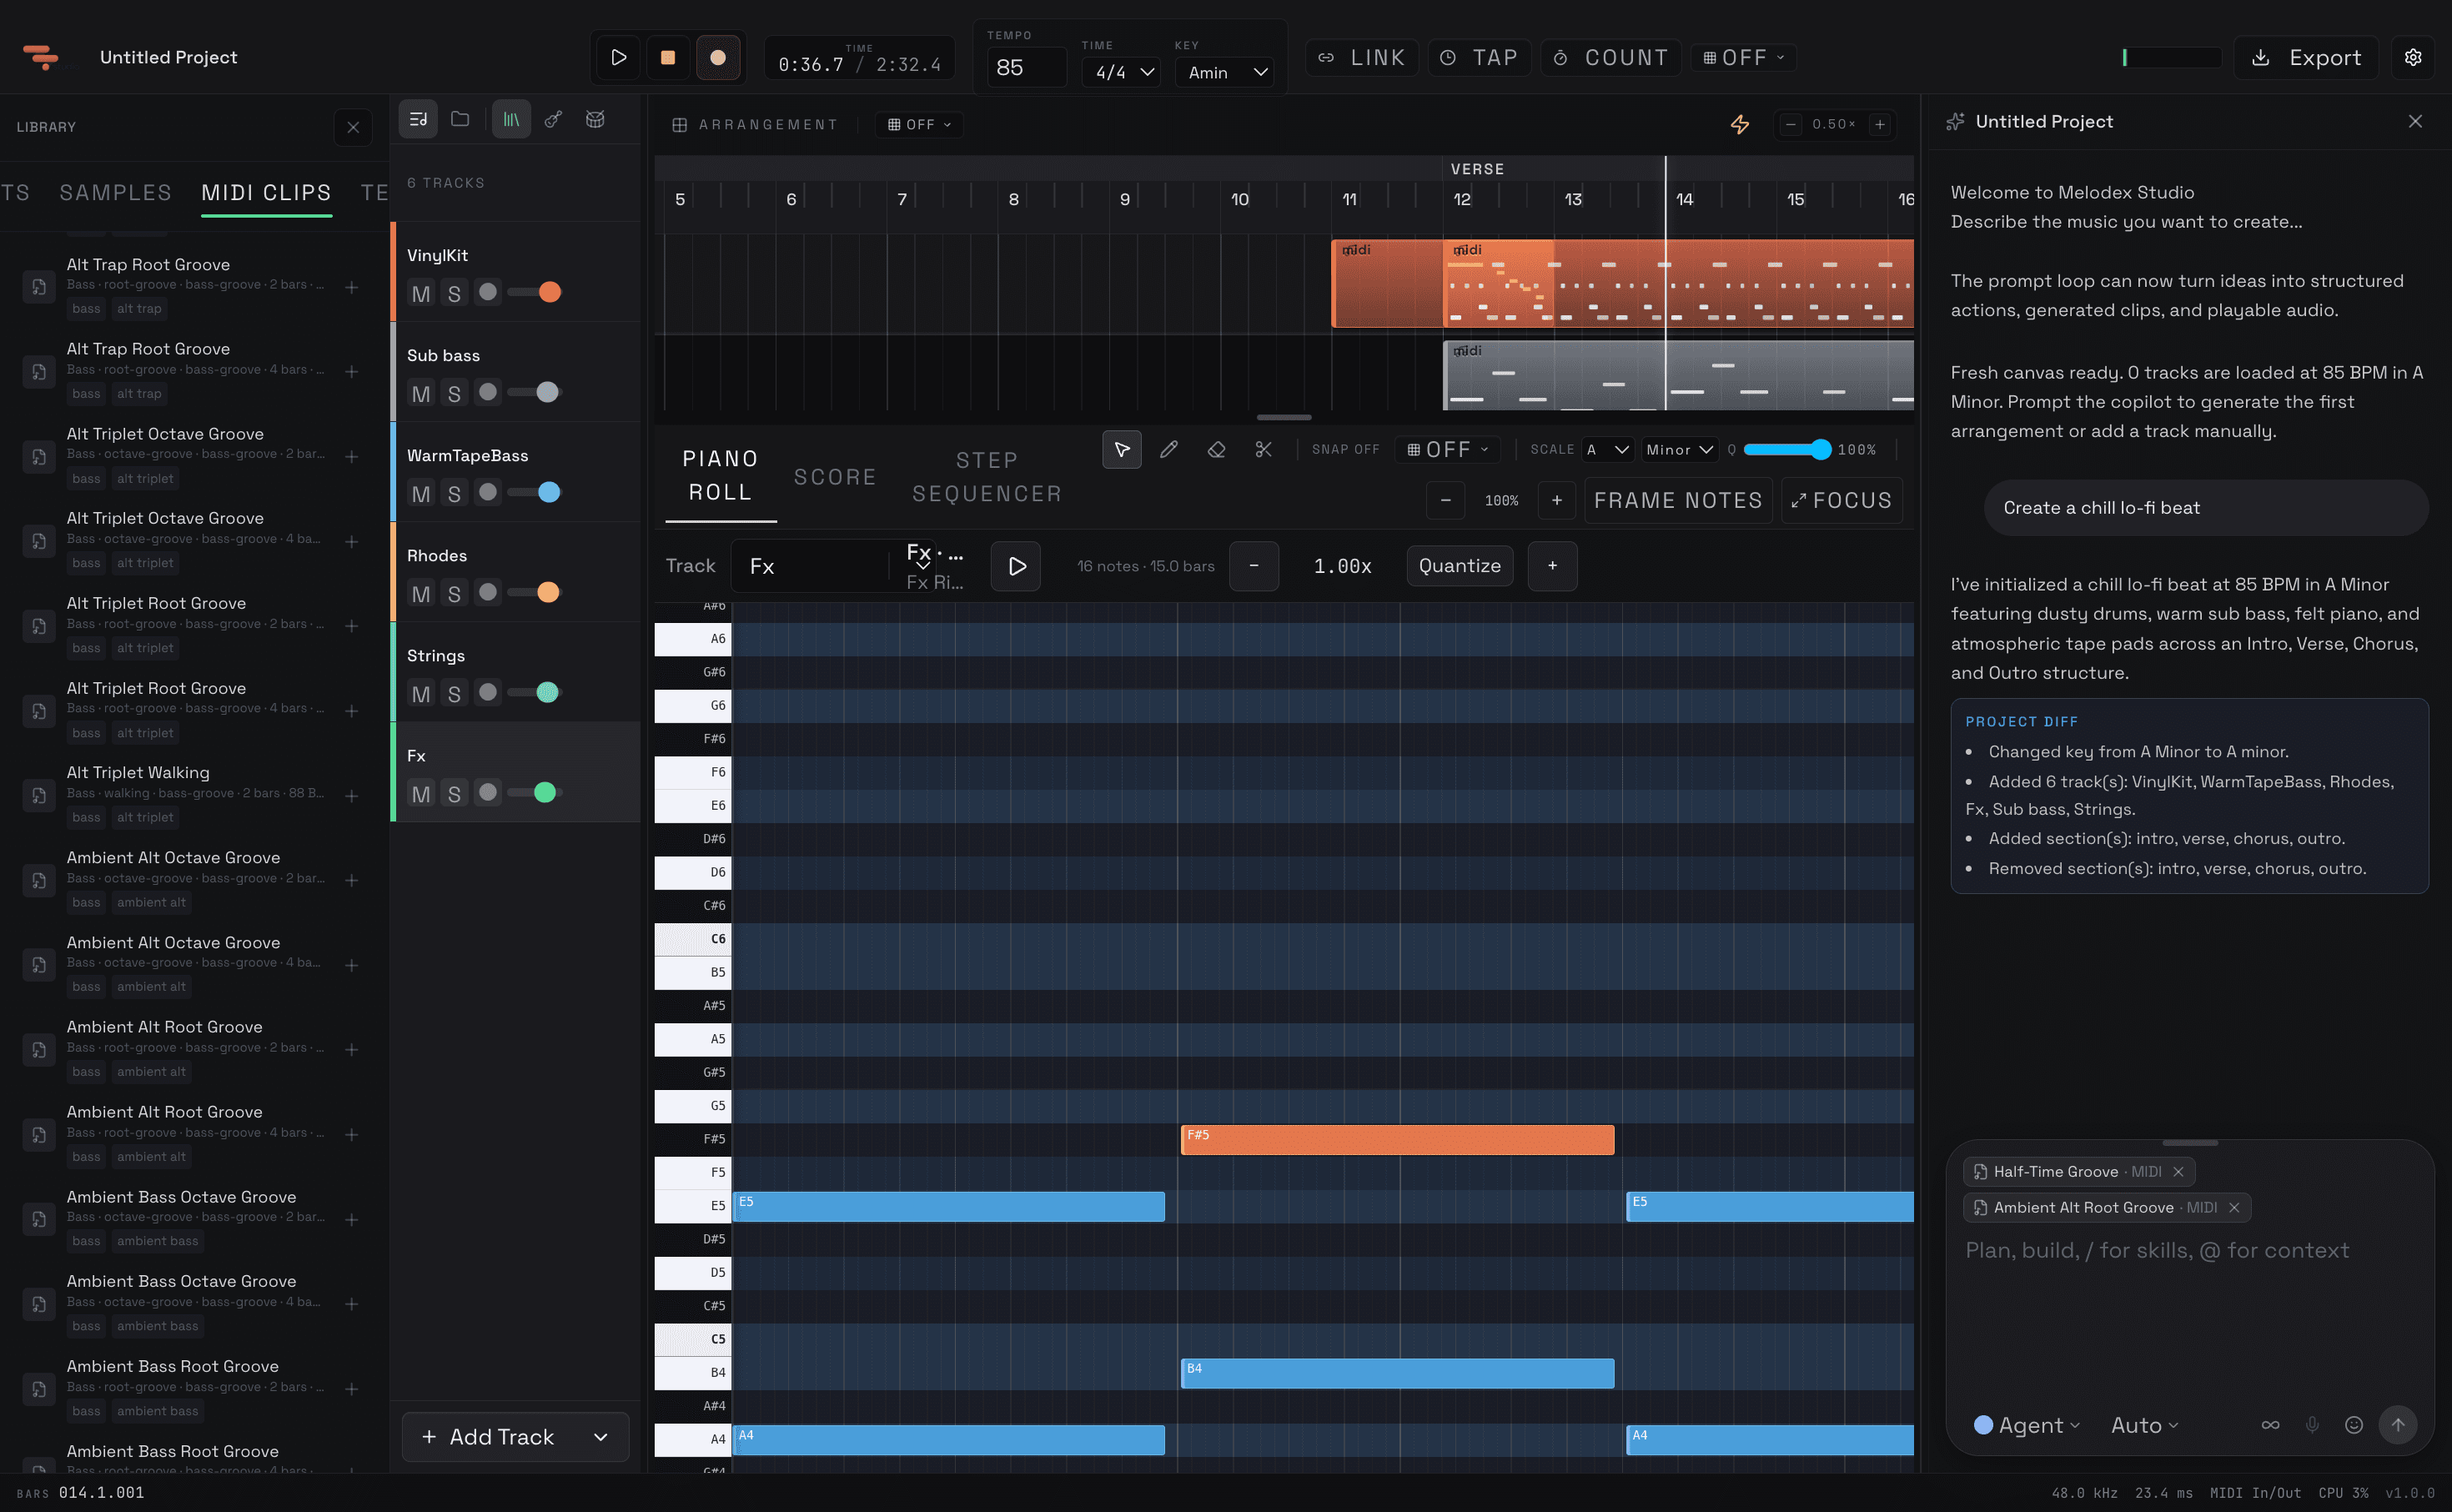Switch to the SAMPLES library tab
This screenshot has width=2452, height=1512.
click(x=115, y=192)
